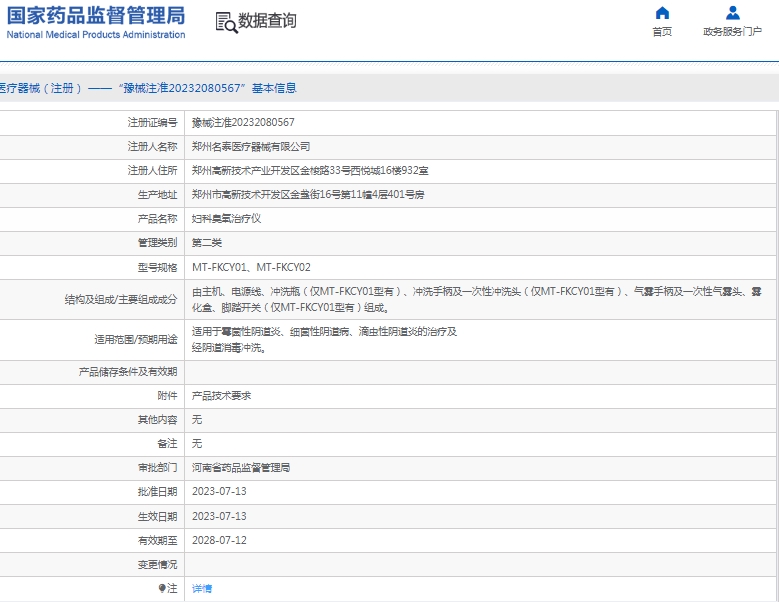Click the 注册人住所 row label
This screenshot has height=602, width=779.
pos(153,171)
